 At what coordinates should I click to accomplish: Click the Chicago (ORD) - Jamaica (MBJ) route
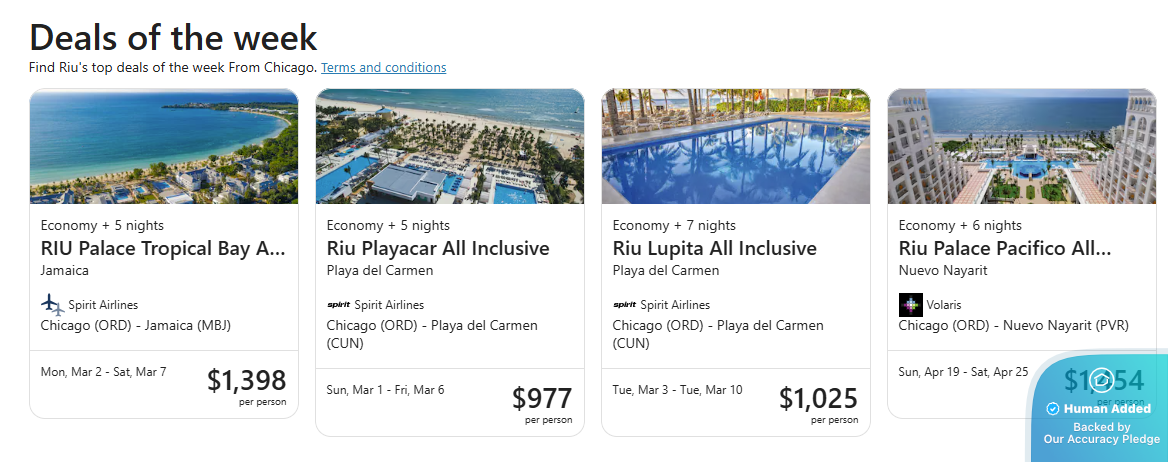[136, 325]
